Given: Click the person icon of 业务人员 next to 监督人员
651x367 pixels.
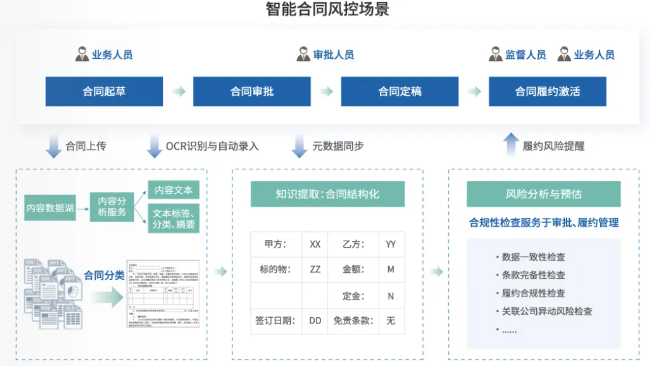Looking at the screenshot, I should tap(564, 54).
